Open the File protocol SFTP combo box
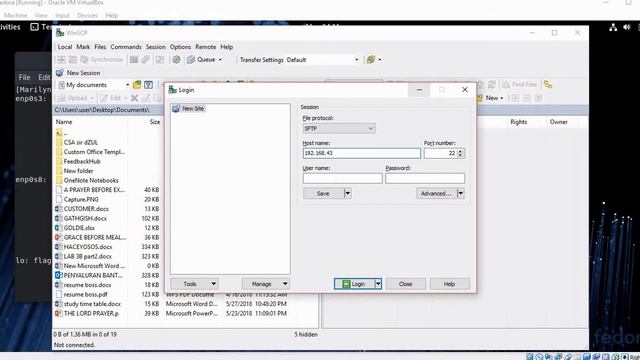 click(339, 128)
